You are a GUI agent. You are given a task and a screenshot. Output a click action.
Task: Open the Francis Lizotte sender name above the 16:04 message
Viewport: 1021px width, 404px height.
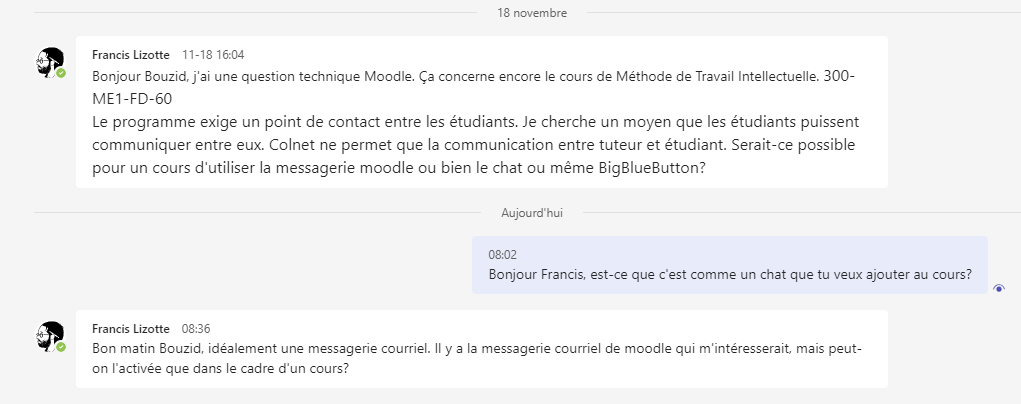click(x=131, y=55)
